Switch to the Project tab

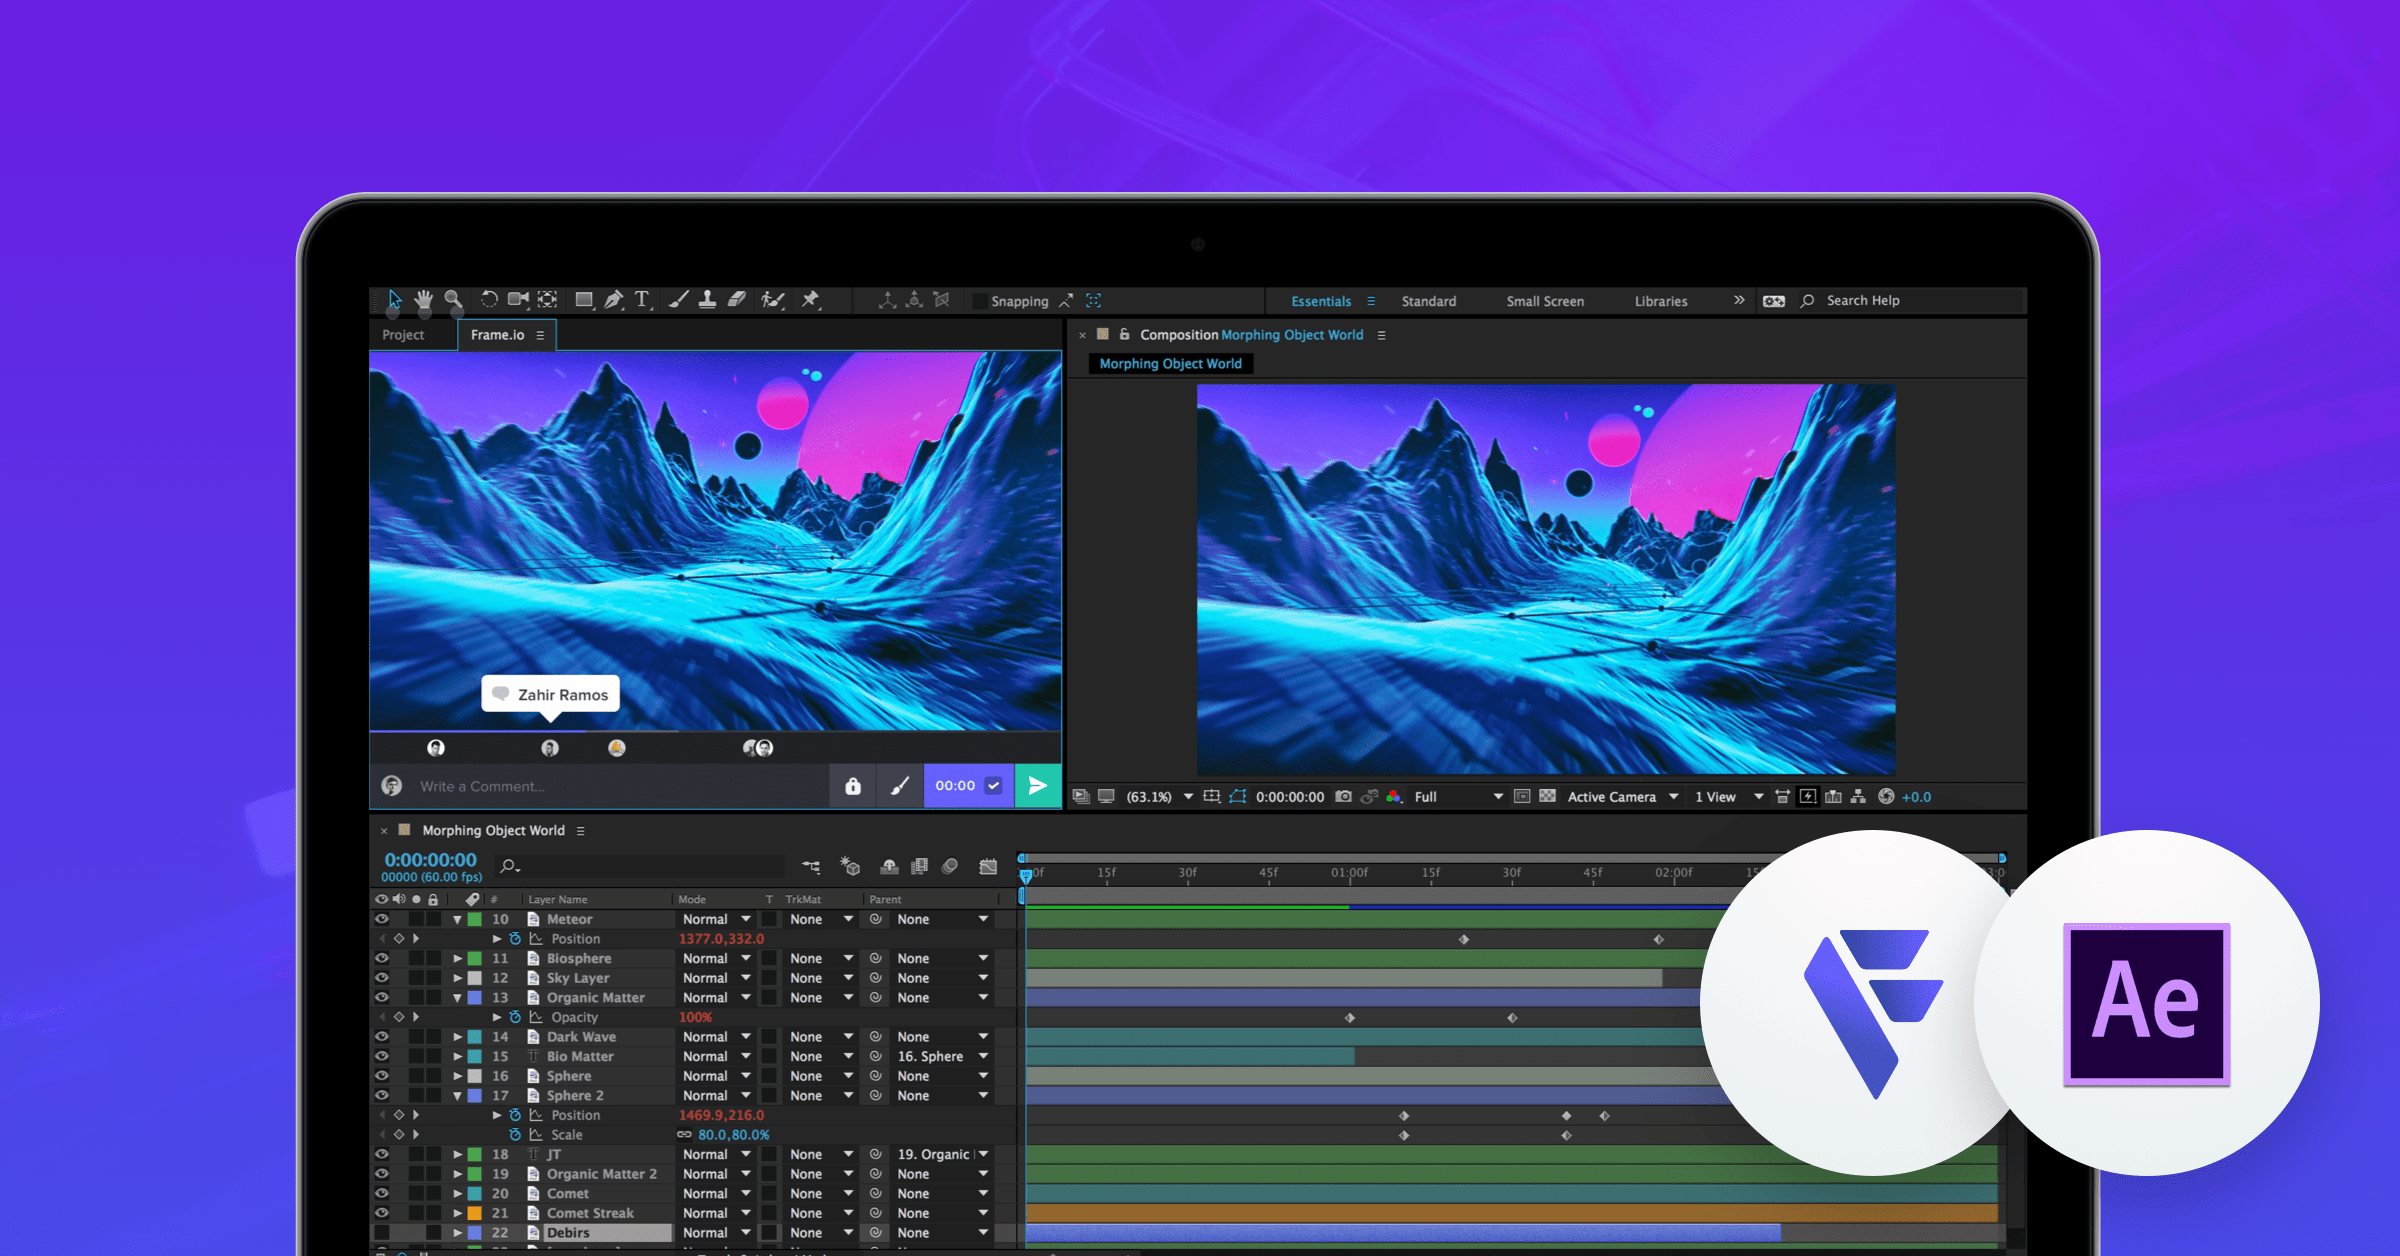coord(403,335)
